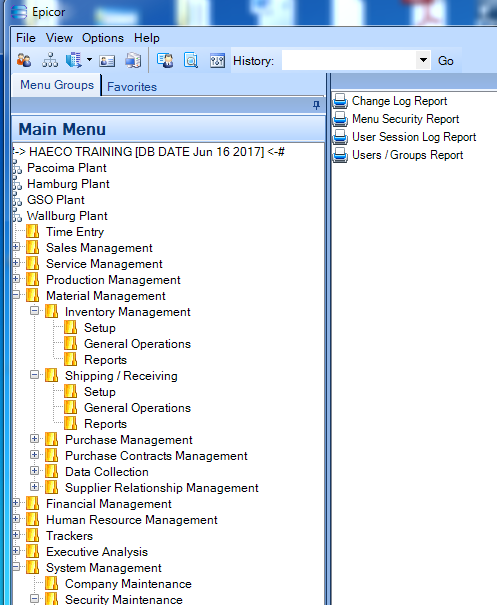Click the Go button
This screenshot has width=497, height=605.
(x=446, y=61)
